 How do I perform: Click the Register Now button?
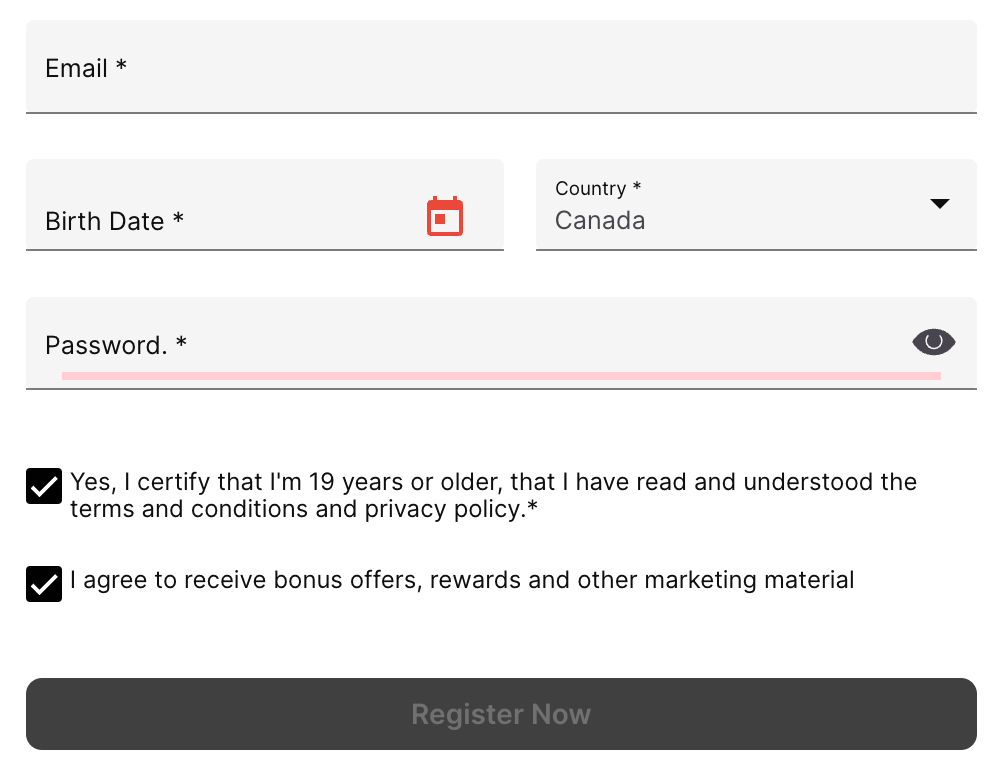[x=501, y=714]
